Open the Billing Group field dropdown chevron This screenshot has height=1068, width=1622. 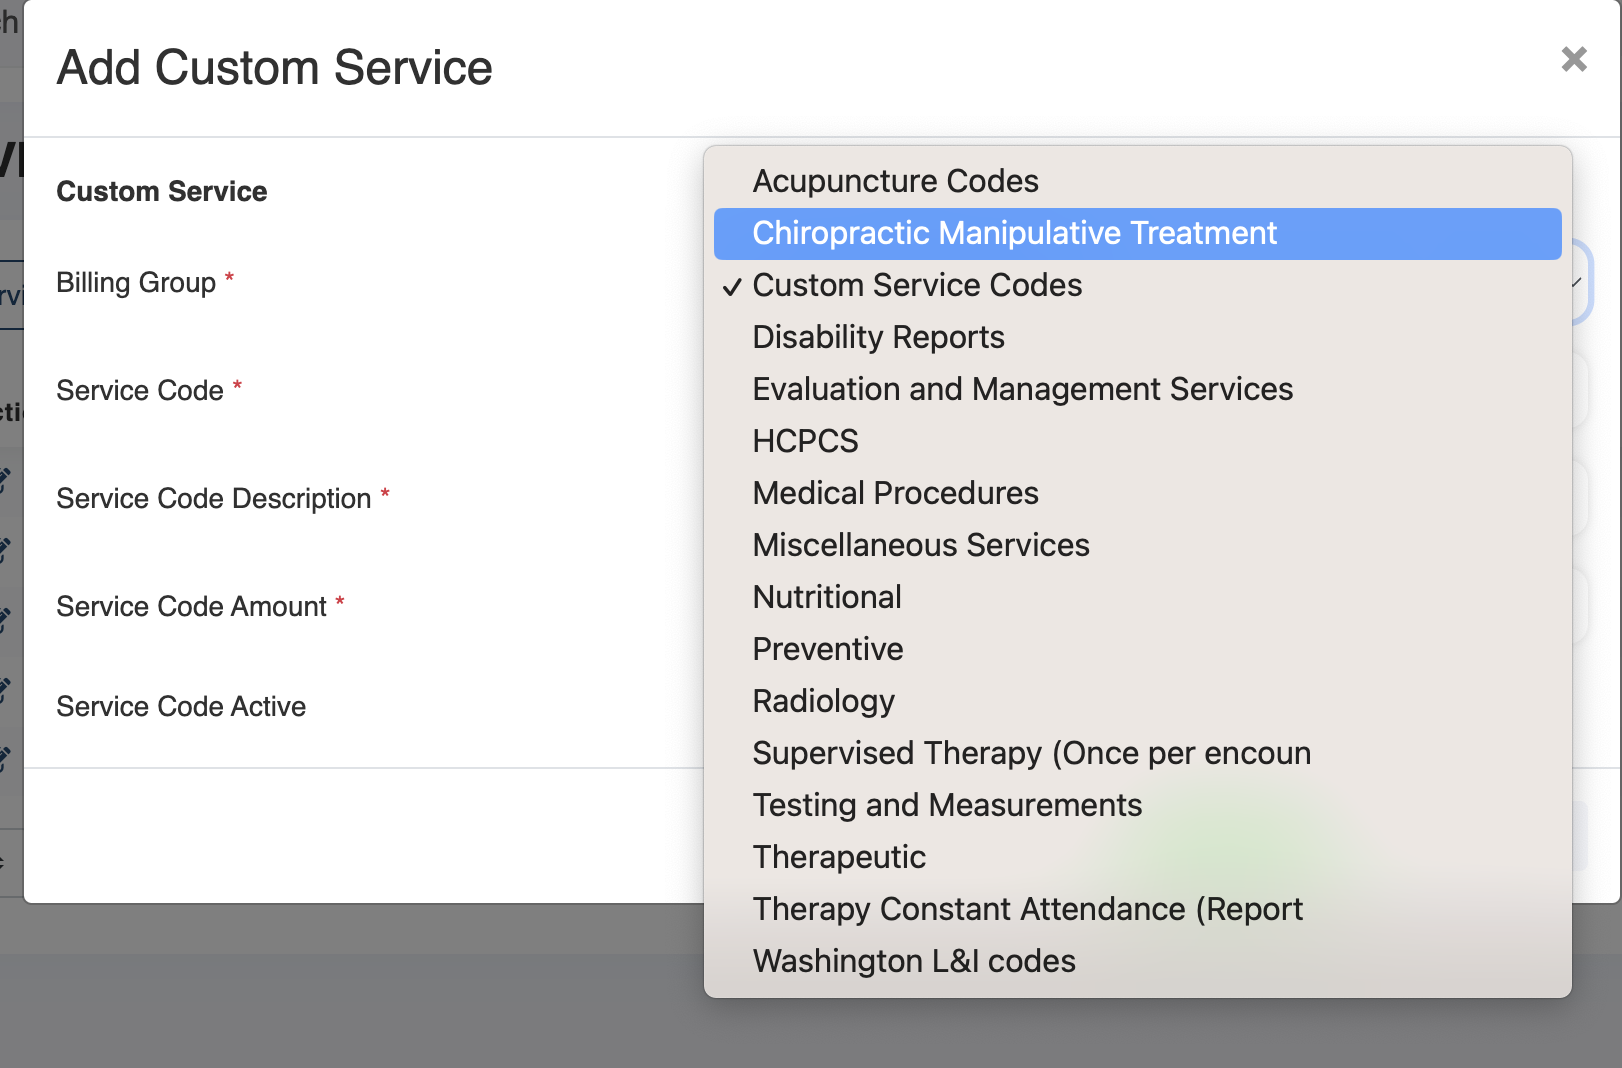[x=1576, y=283]
